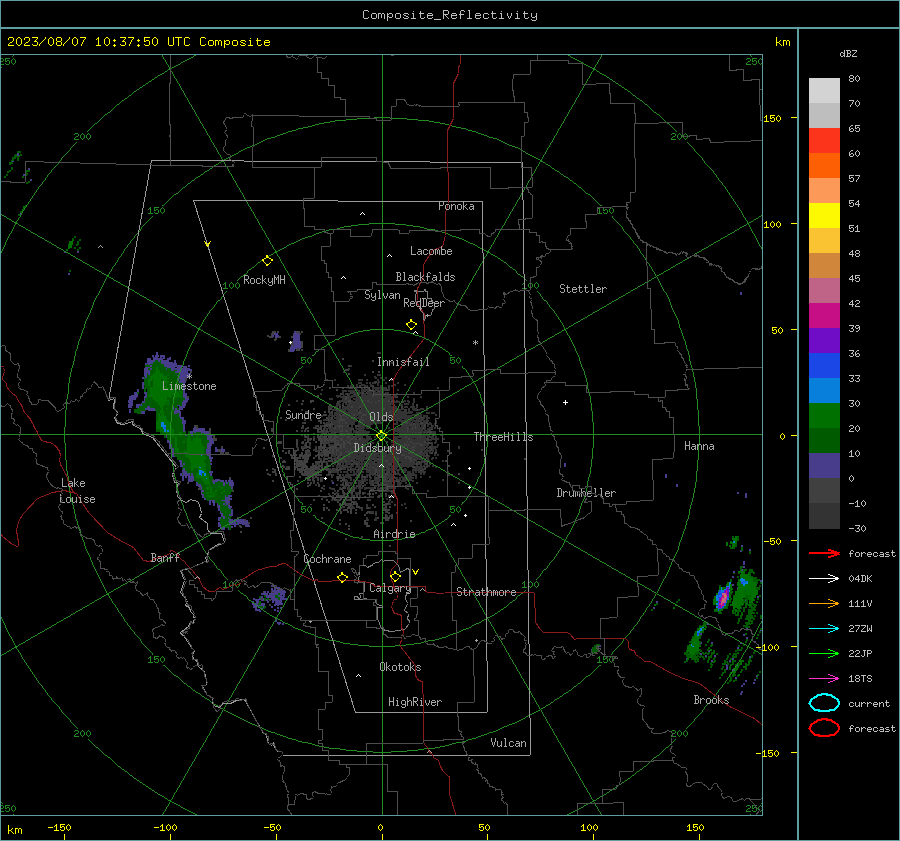Click the Strathmore city label
The height and width of the screenshot is (841, 900).
[486, 592]
